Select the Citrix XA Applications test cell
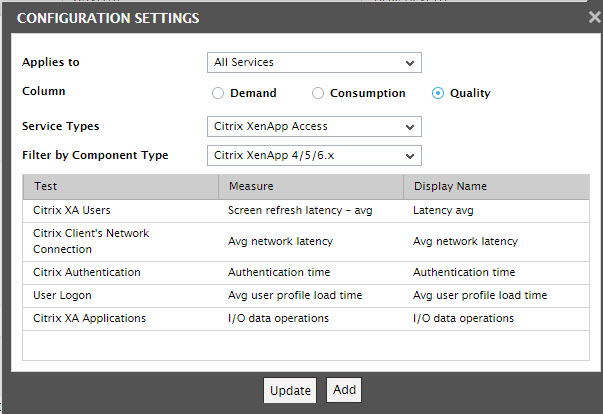The image size is (603, 414). click(121, 319)
